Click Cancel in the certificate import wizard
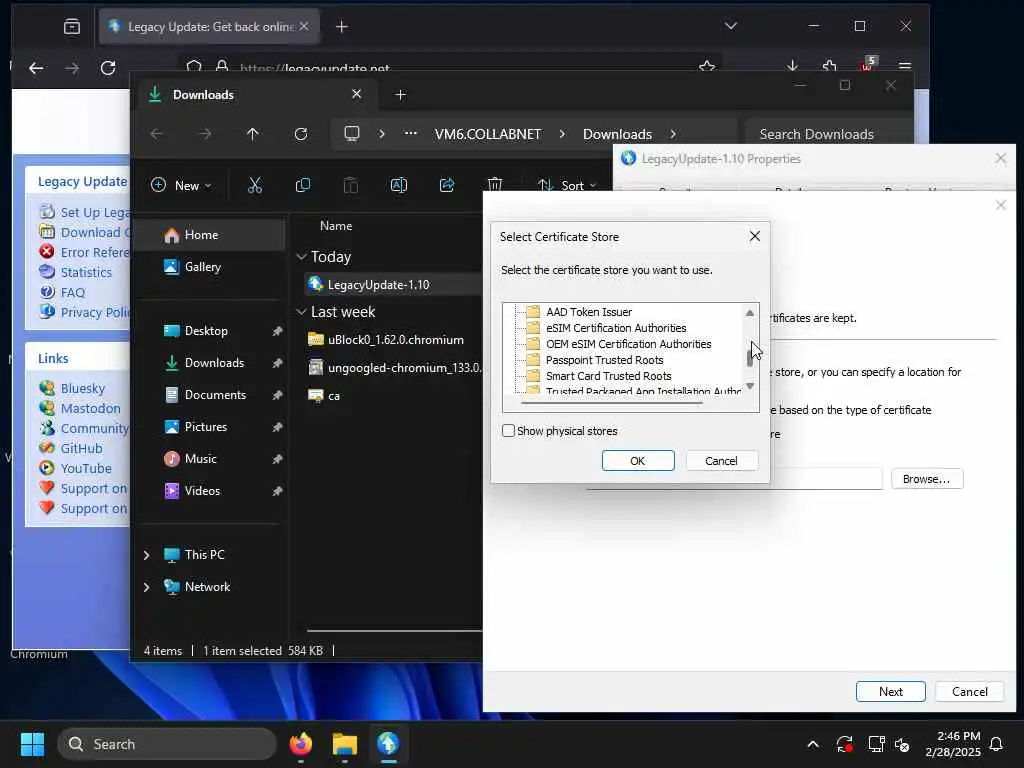Viewport: 1024px width, 768px height. click(969, 692)
